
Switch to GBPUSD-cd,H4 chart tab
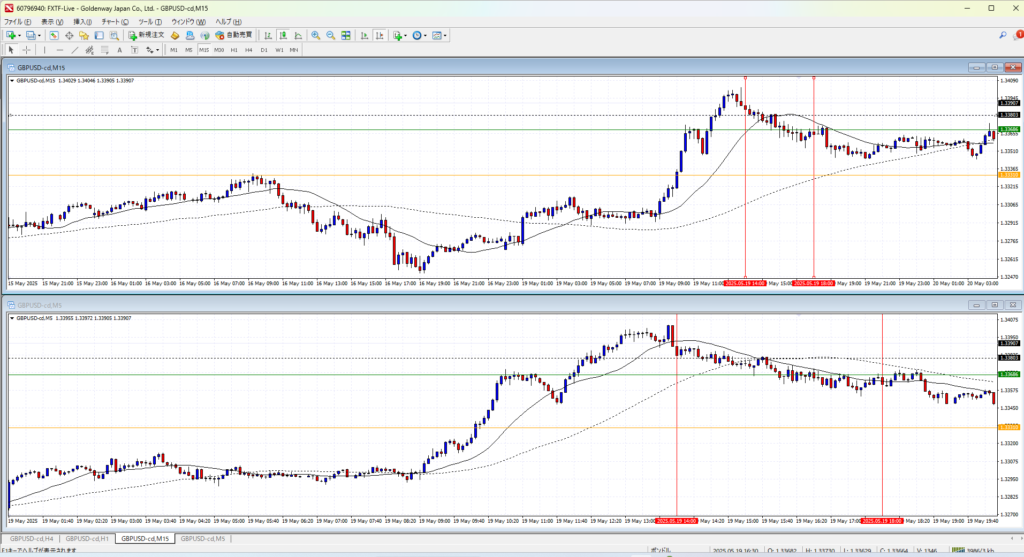pos(31,539)
